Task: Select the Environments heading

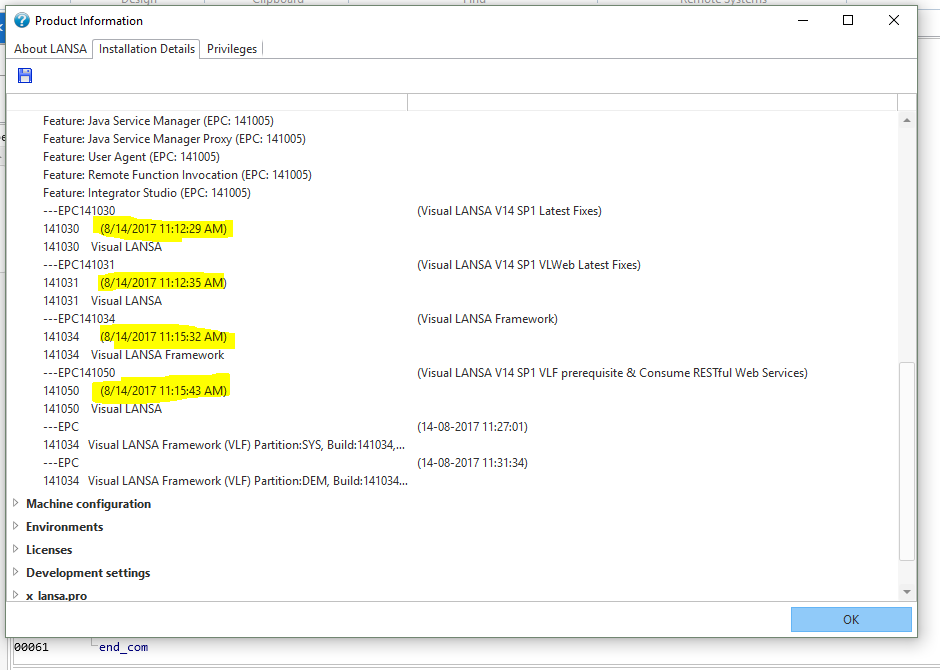Action: [x=64, y=527]
